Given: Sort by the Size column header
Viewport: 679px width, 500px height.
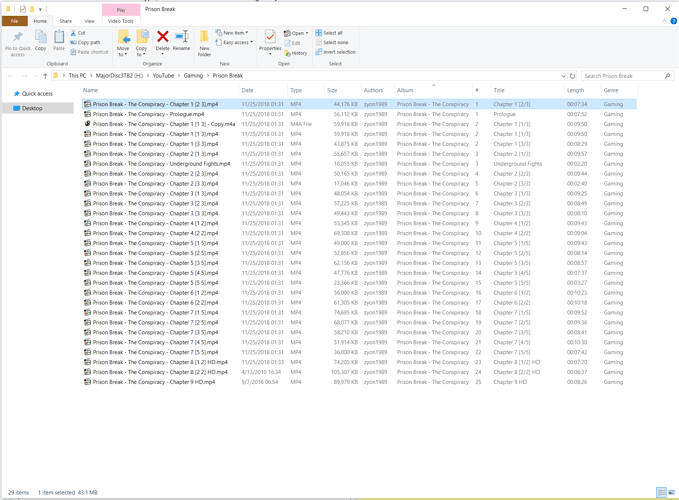Looking at the screenshot, I should point(342,90).
